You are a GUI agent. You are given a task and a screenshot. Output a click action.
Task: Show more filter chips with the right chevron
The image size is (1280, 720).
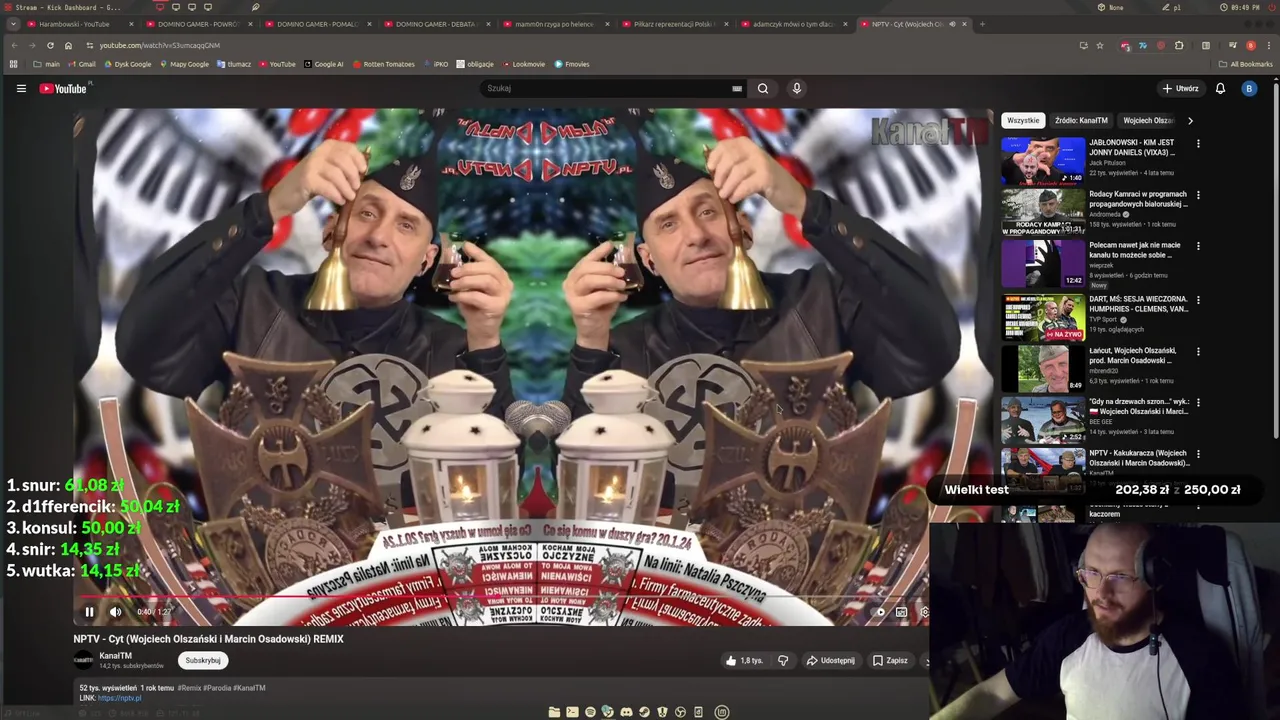(1190, 120)
